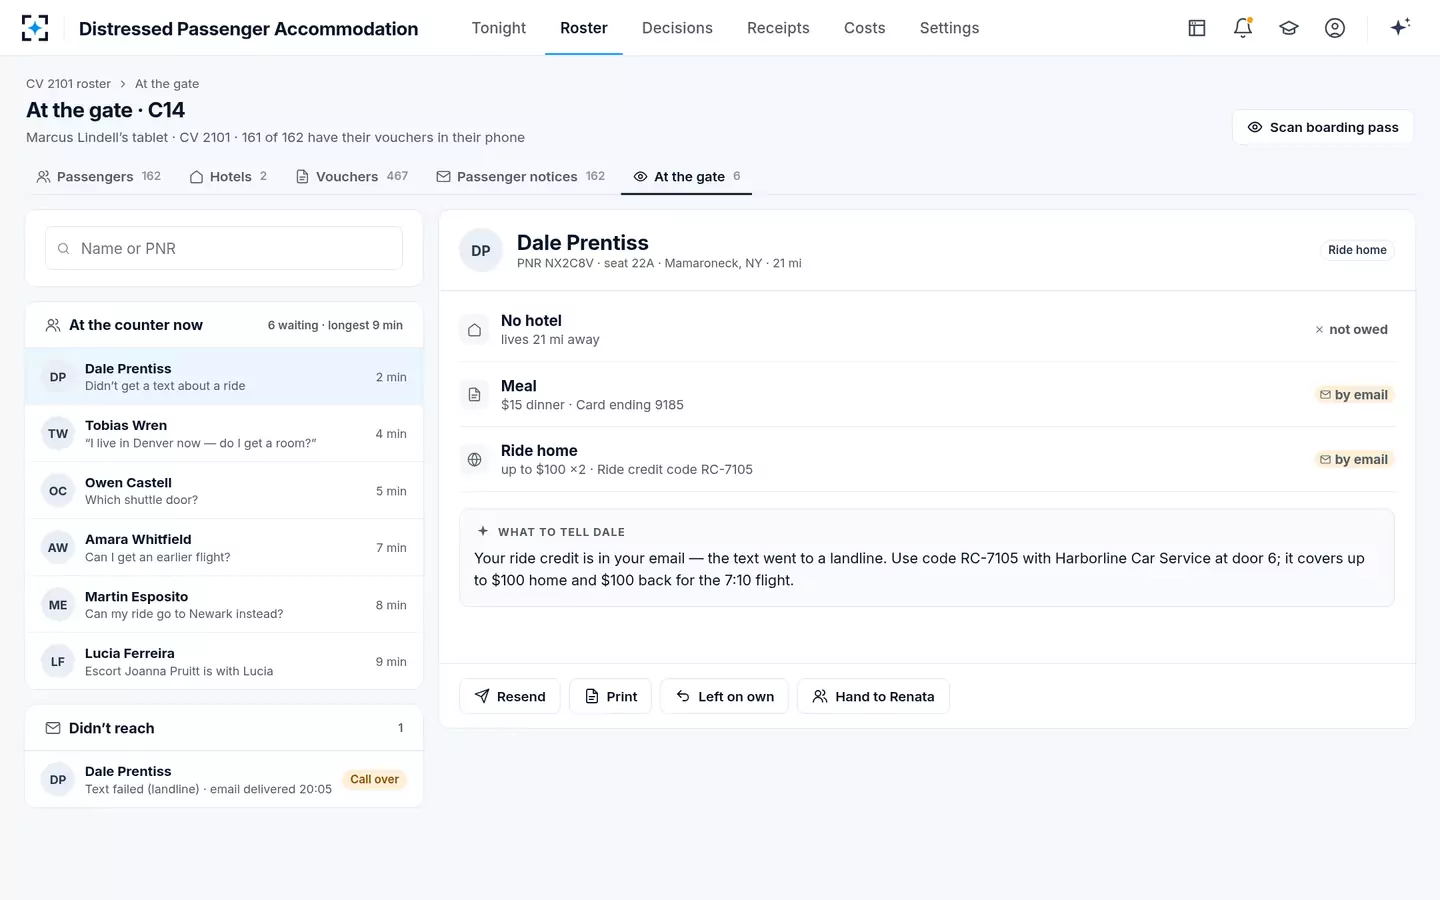Image resolution: width=1440 pixels, height=900 pixels.
Task: Click Dale Prentiss under Didn't reach
Action: 224,780
